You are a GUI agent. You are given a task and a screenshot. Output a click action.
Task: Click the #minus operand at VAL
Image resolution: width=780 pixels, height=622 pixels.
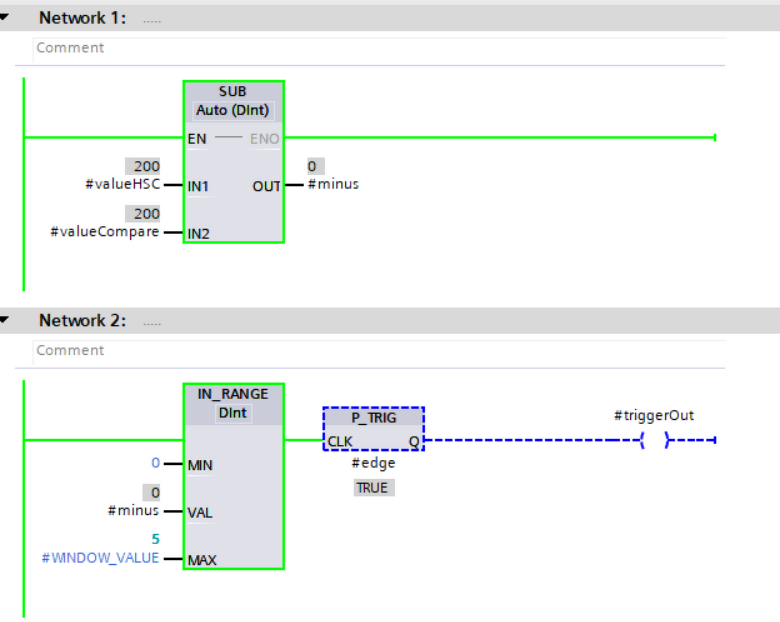click(x=133, y=511)
